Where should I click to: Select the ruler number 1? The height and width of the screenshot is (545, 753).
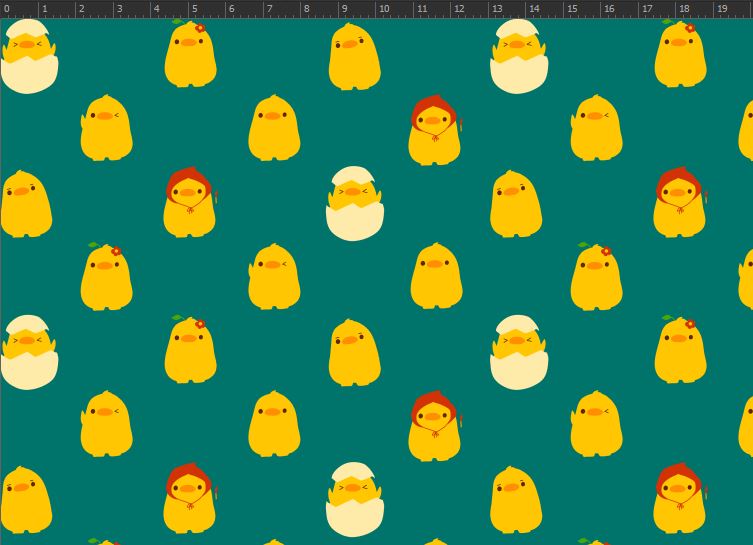coord(45,9)
